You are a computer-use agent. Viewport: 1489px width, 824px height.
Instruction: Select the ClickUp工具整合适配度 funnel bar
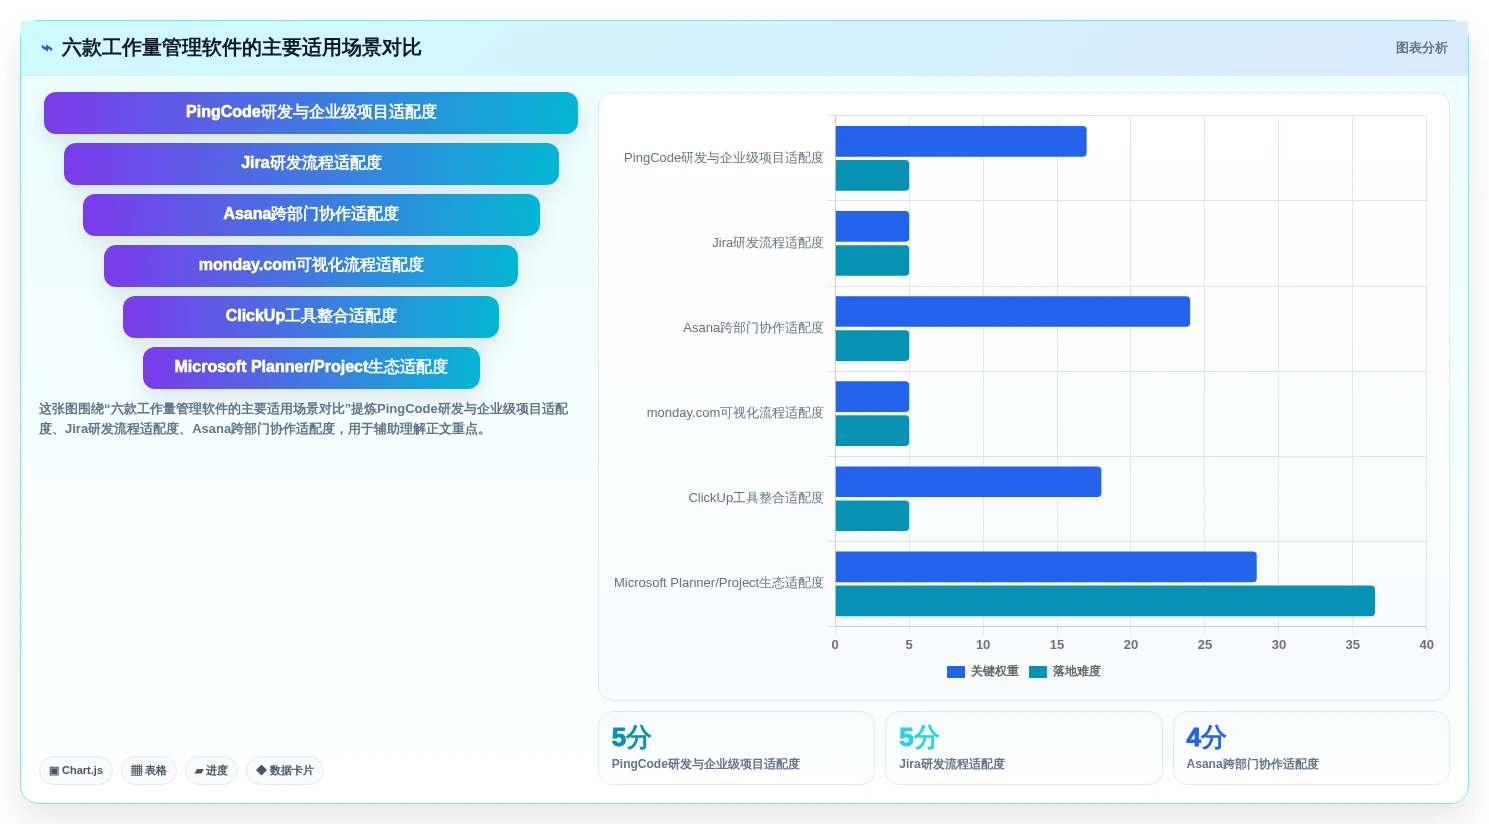[311, 317]
